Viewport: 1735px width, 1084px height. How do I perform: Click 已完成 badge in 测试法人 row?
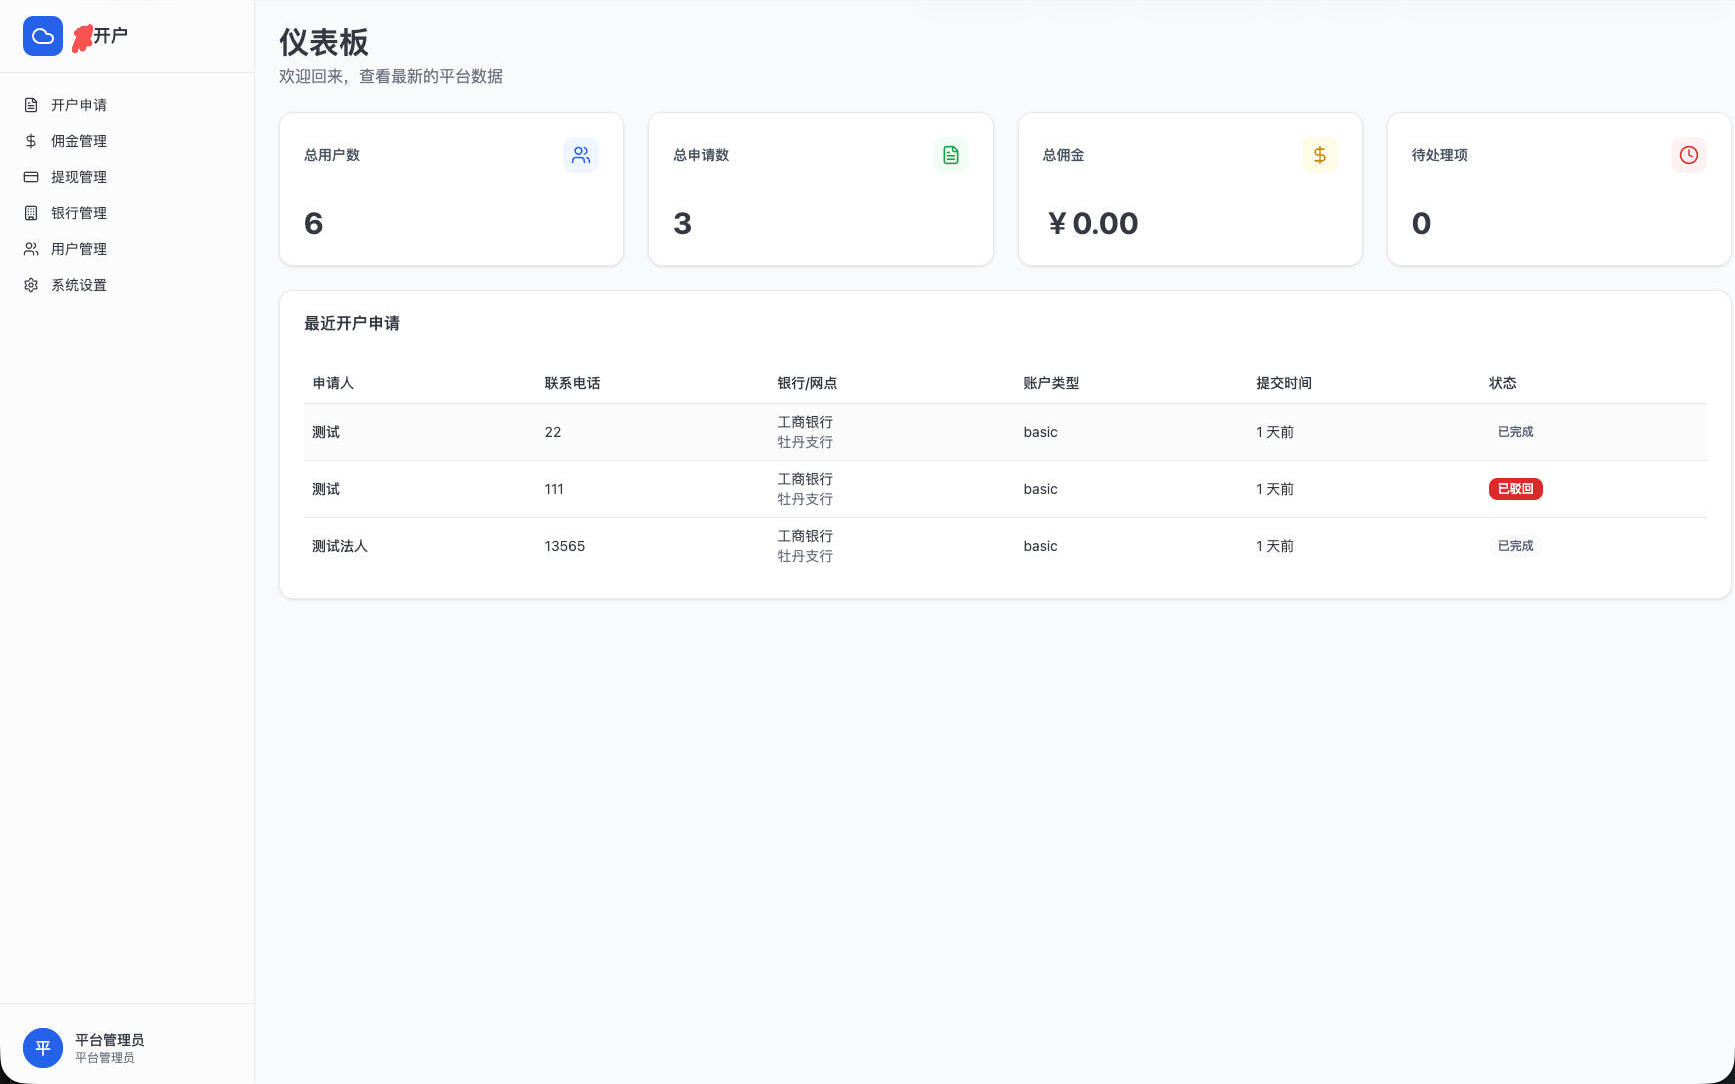pos(1515,546)
